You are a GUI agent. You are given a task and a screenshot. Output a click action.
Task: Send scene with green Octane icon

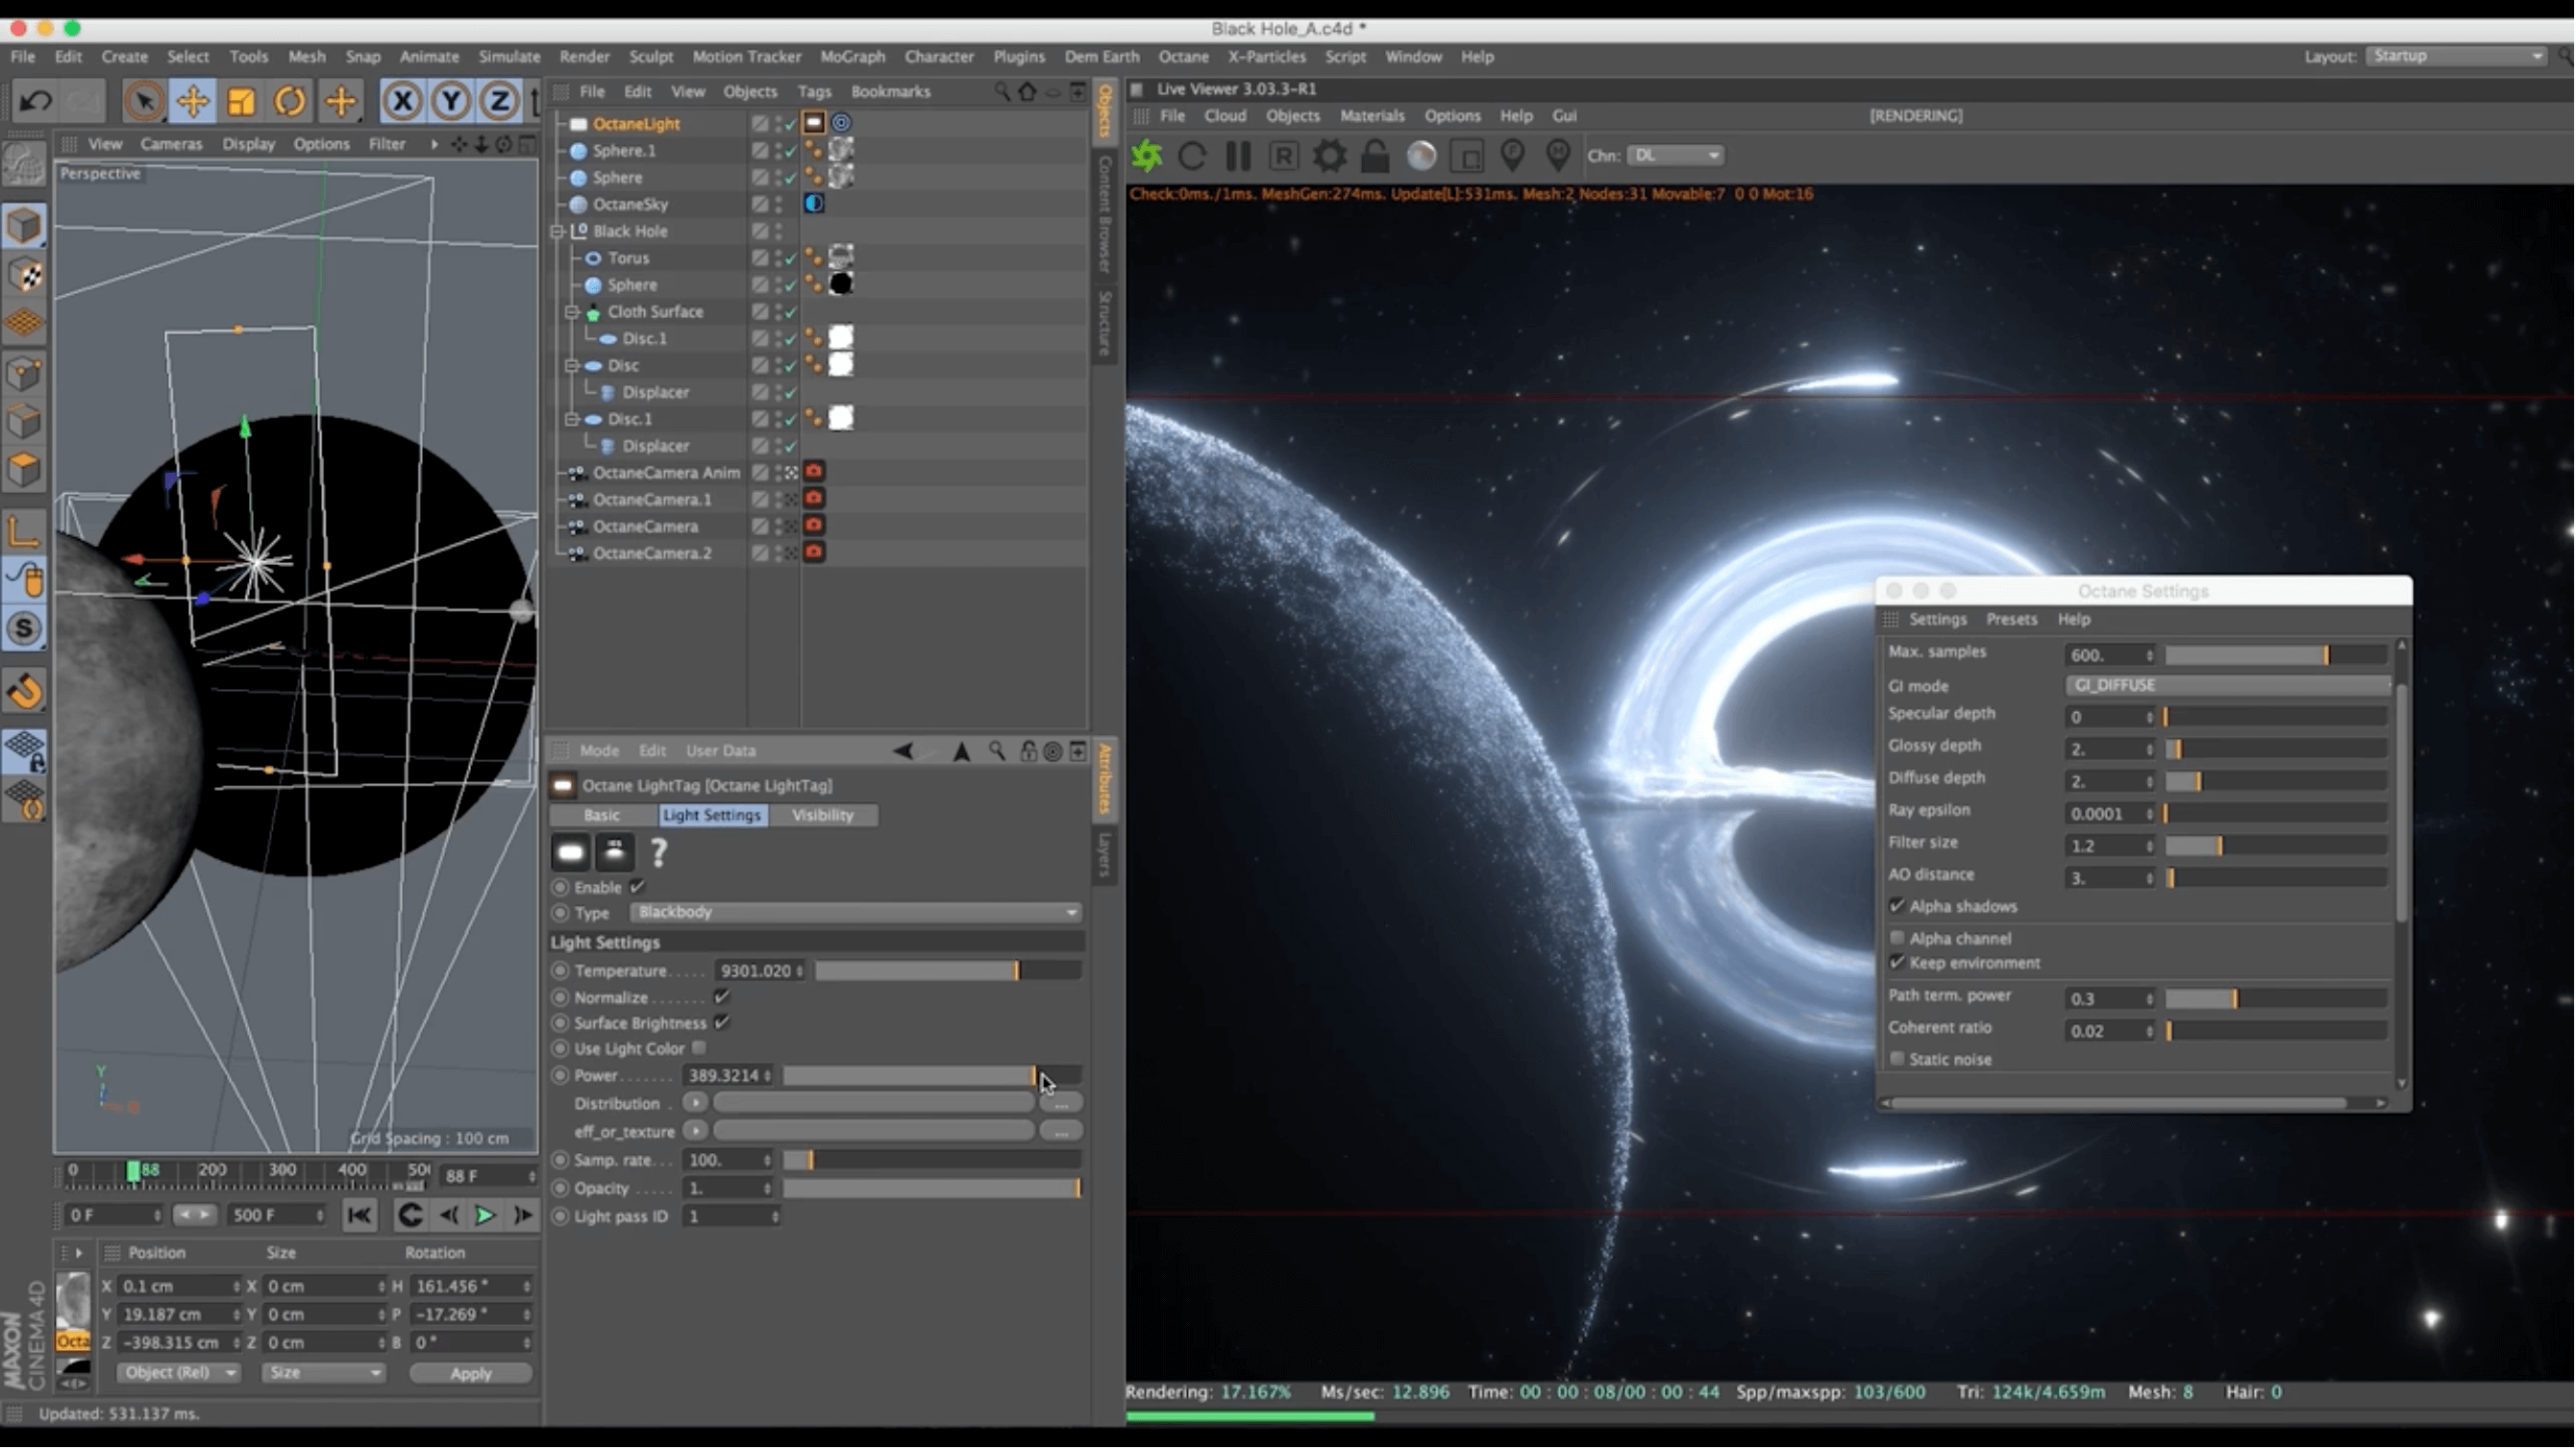[1147, 156]
